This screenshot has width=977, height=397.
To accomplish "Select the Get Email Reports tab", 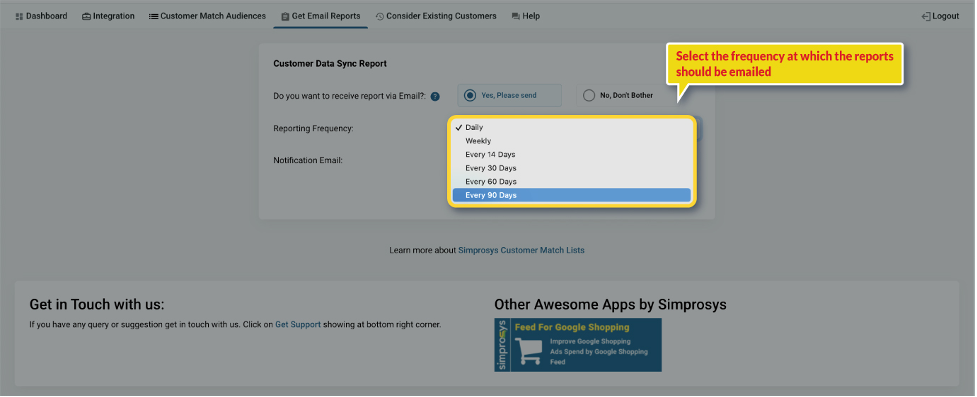I will click(x=320, y=16).
